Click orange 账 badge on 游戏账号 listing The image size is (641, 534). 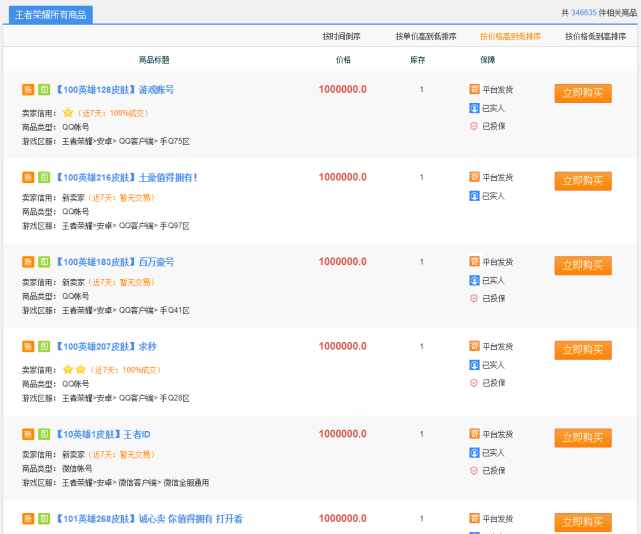click(28, 90)
